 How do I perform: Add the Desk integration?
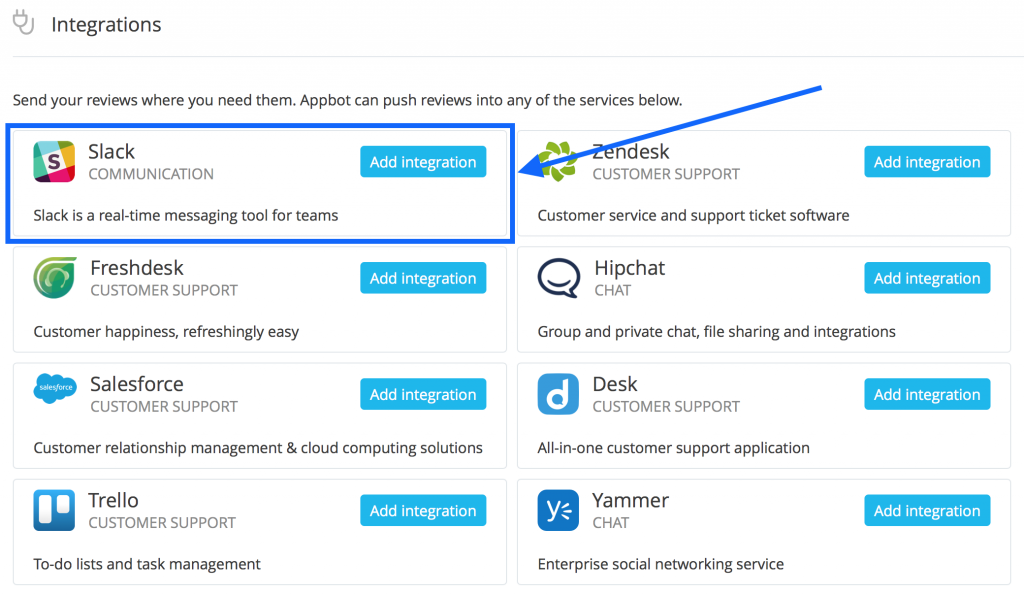pos(927,394)
